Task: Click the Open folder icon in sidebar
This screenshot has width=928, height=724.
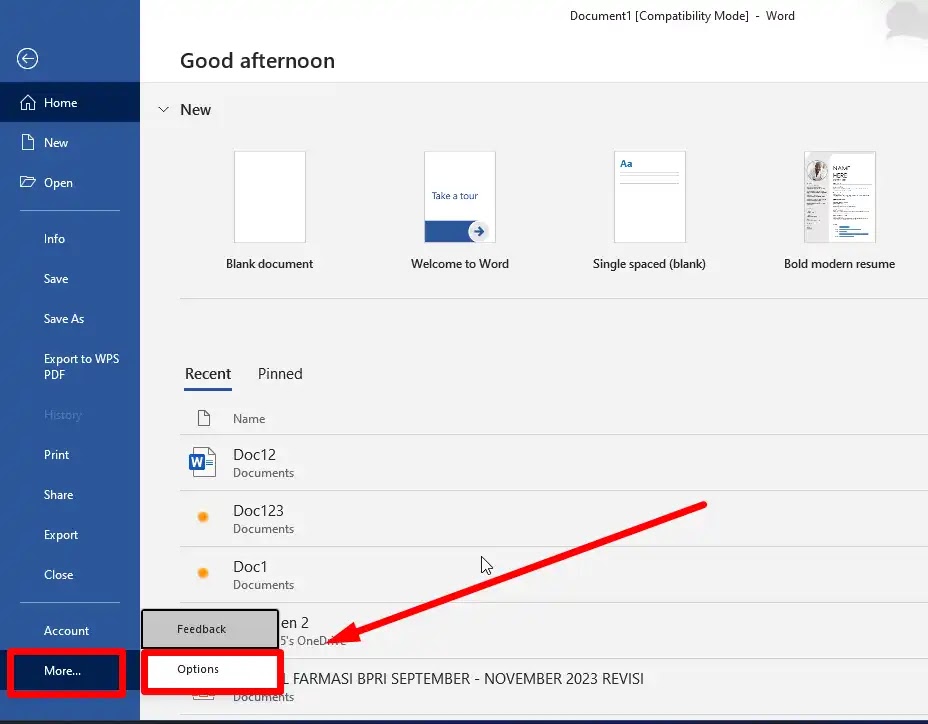Action: [x=27, y=182]
